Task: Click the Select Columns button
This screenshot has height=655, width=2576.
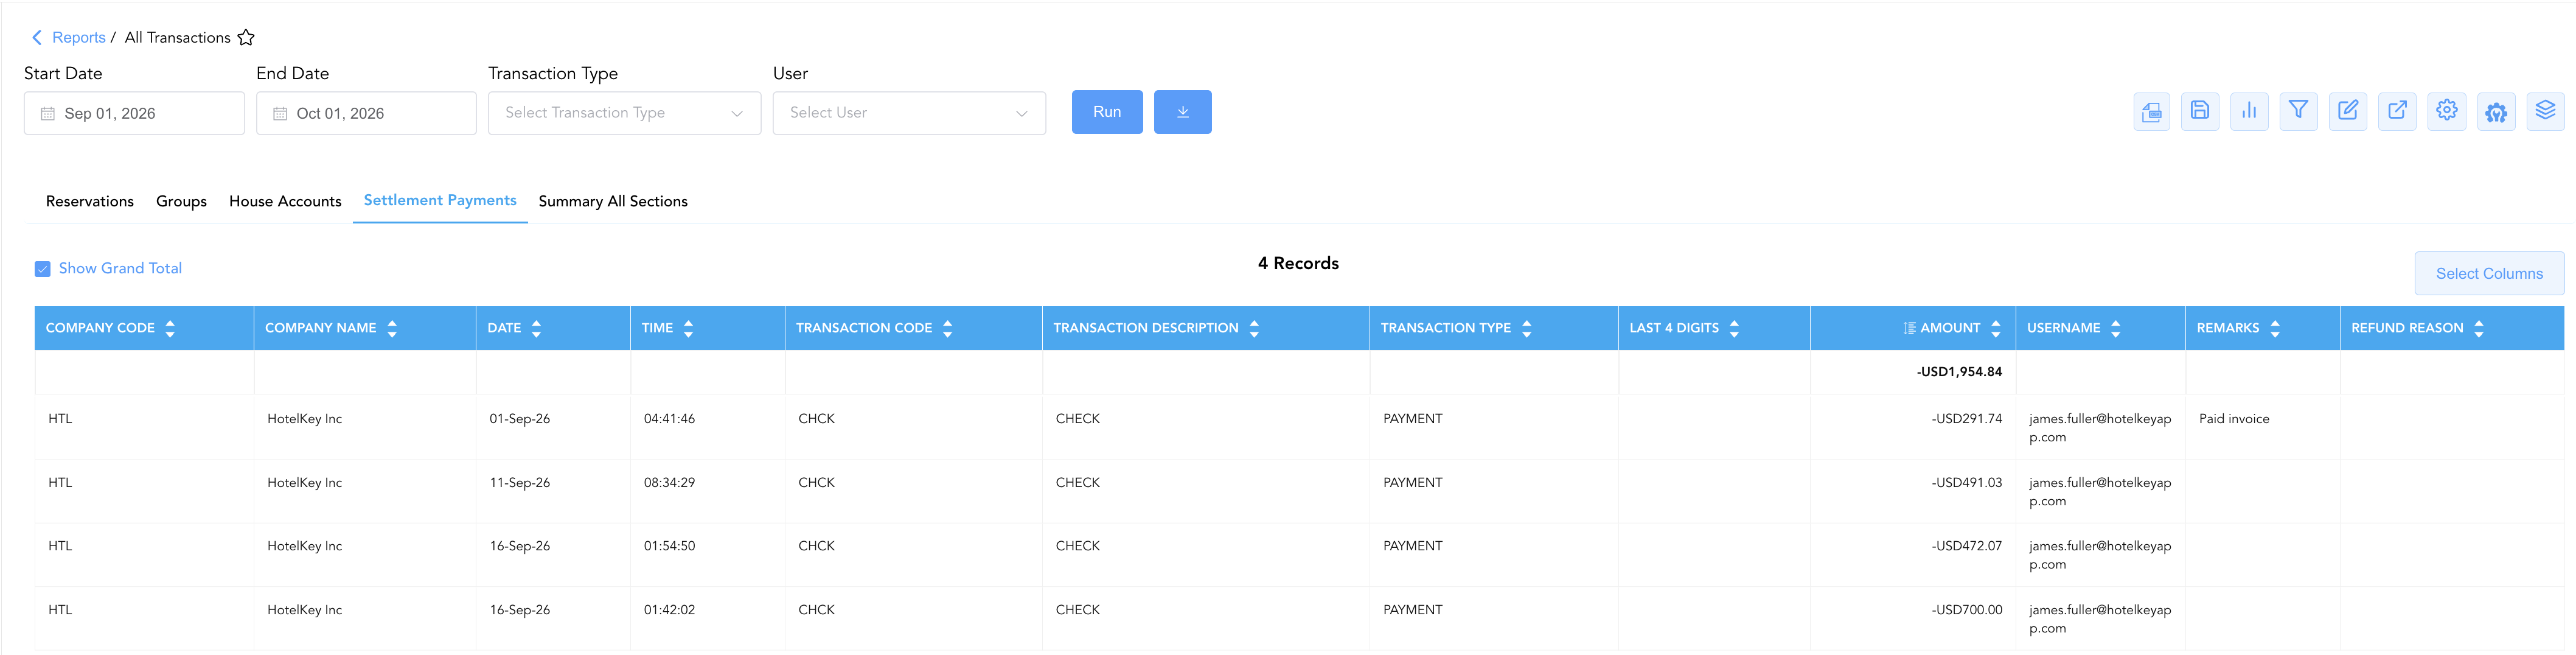Action: tap(2489, 273)
